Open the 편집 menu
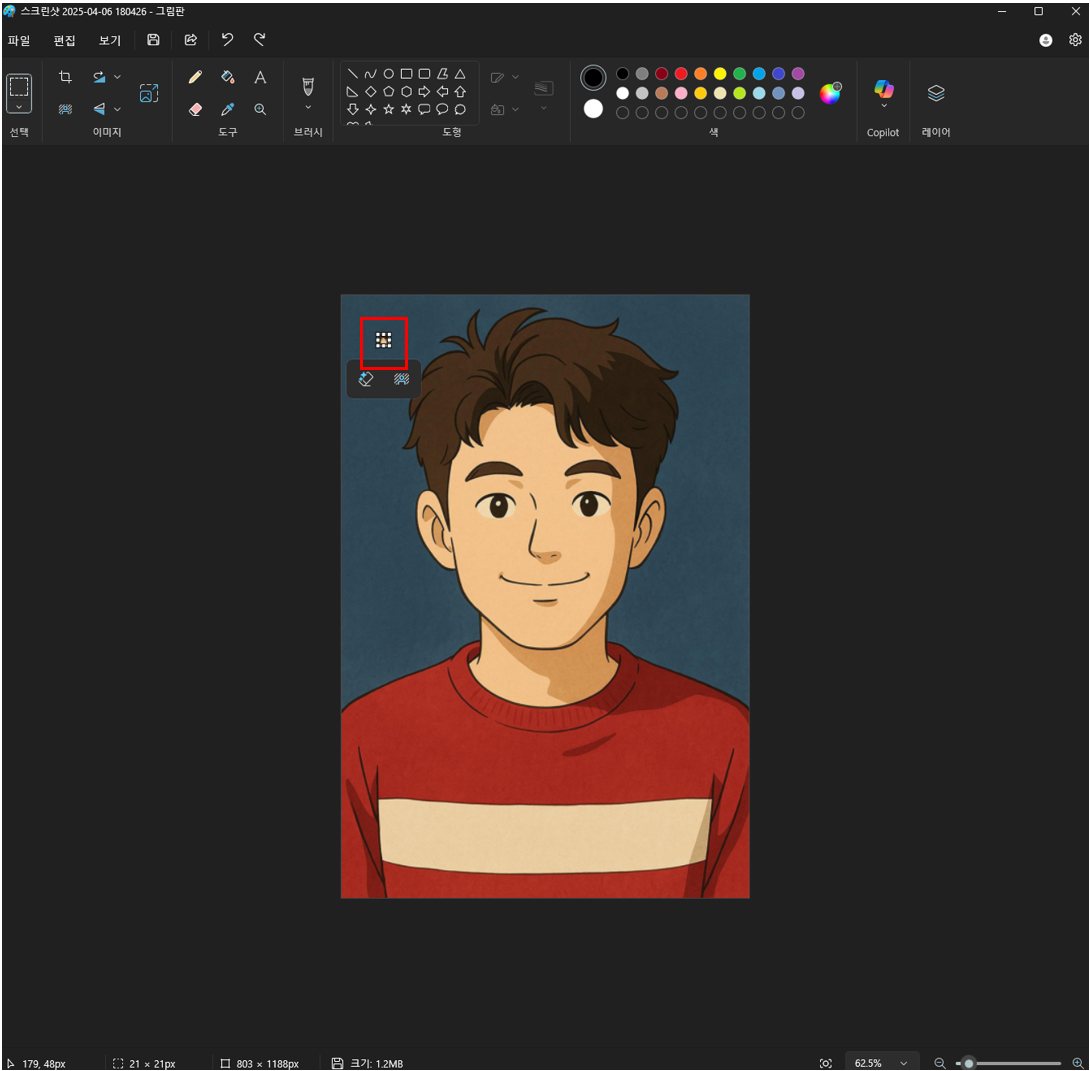 click(x=64, y=40)
